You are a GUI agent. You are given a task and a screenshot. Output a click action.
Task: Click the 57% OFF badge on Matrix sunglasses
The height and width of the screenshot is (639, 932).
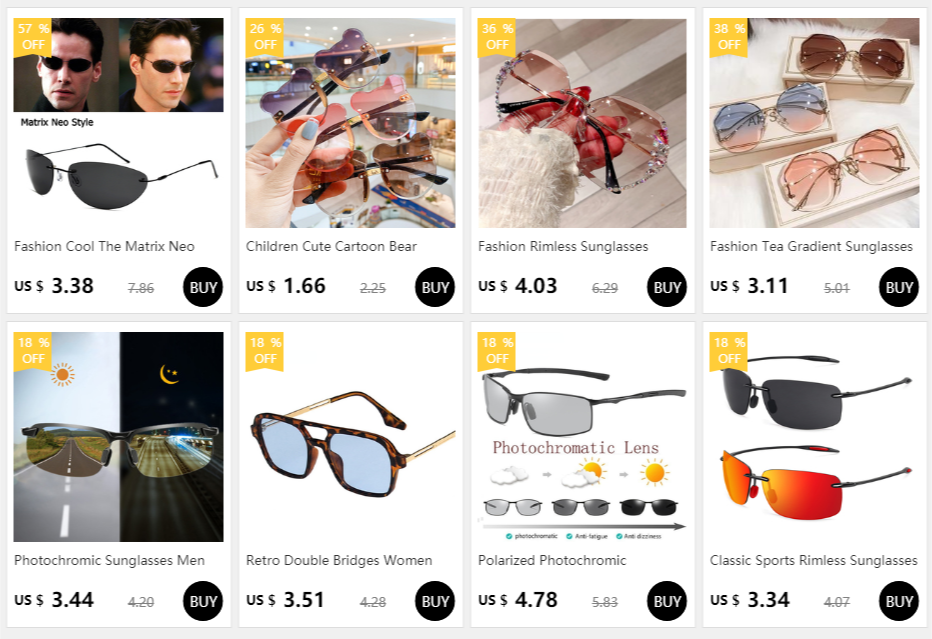pos(33,37)
